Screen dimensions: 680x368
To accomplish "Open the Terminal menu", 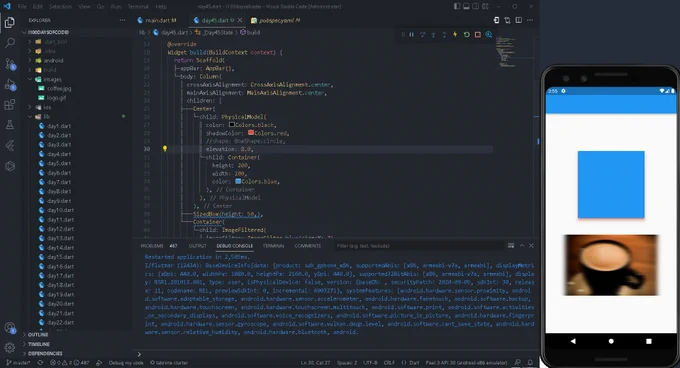I will (x=138, y=7).
